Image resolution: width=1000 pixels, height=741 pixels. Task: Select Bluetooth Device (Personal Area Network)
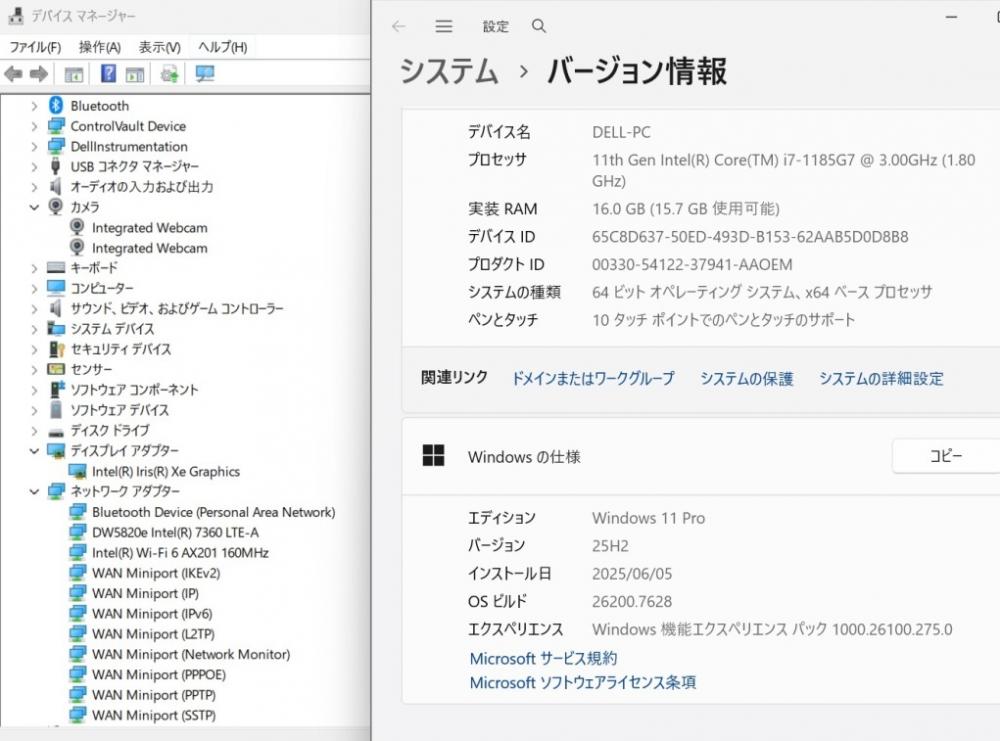coord(214,512)
